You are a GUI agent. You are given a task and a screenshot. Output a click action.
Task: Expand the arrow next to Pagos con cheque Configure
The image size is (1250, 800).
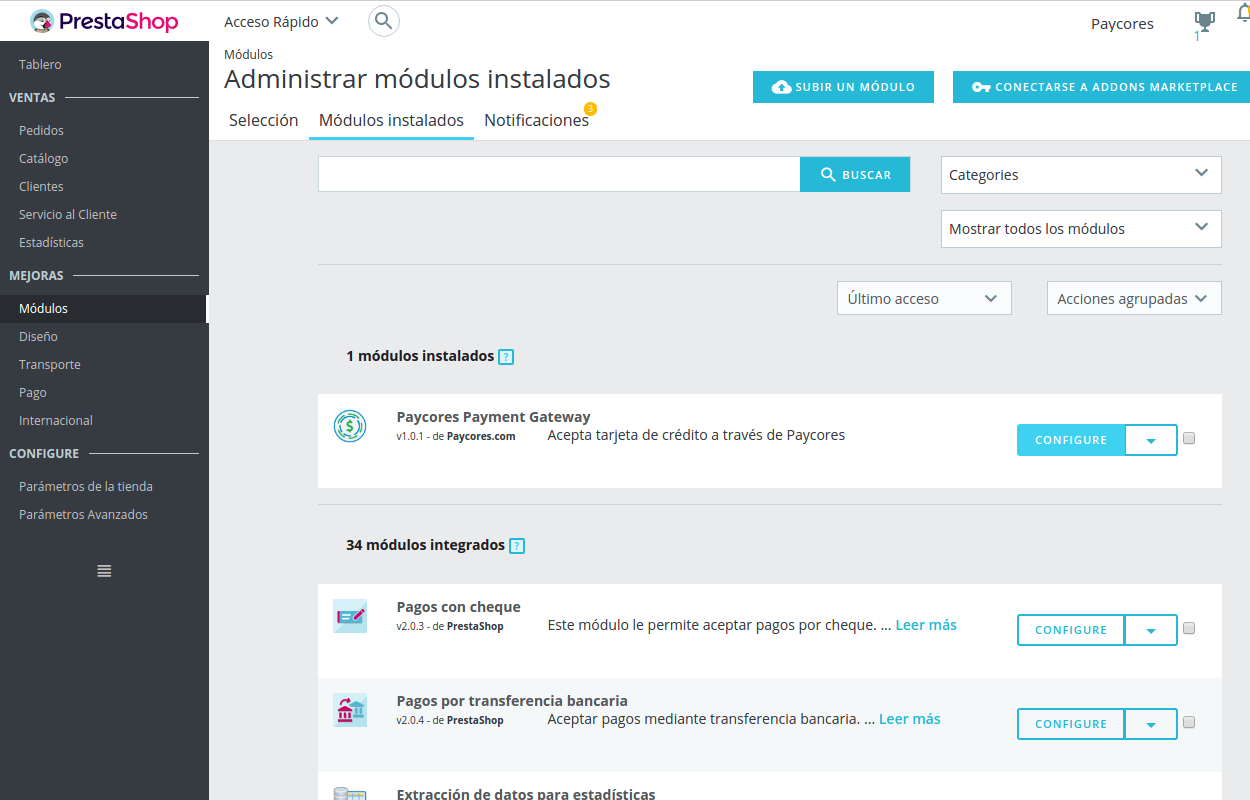(1151, 630)
